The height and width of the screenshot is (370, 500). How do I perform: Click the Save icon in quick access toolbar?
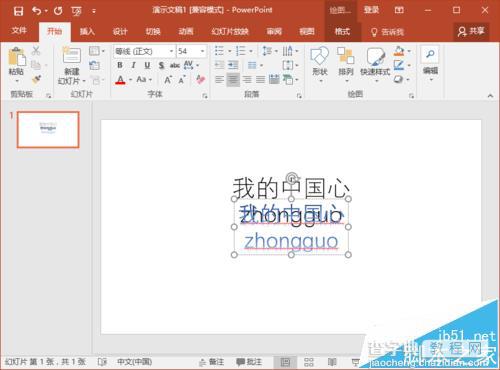pos(18,11)
